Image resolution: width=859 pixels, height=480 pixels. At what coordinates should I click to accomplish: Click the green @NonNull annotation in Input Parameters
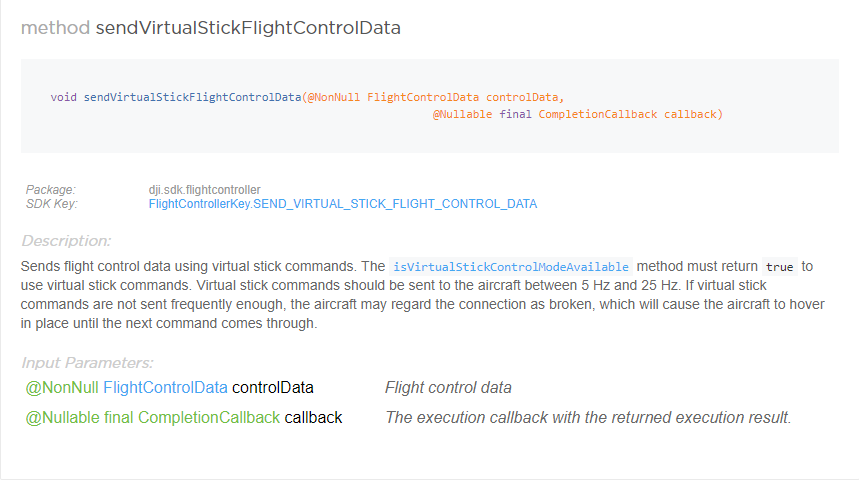click(62, 388)
